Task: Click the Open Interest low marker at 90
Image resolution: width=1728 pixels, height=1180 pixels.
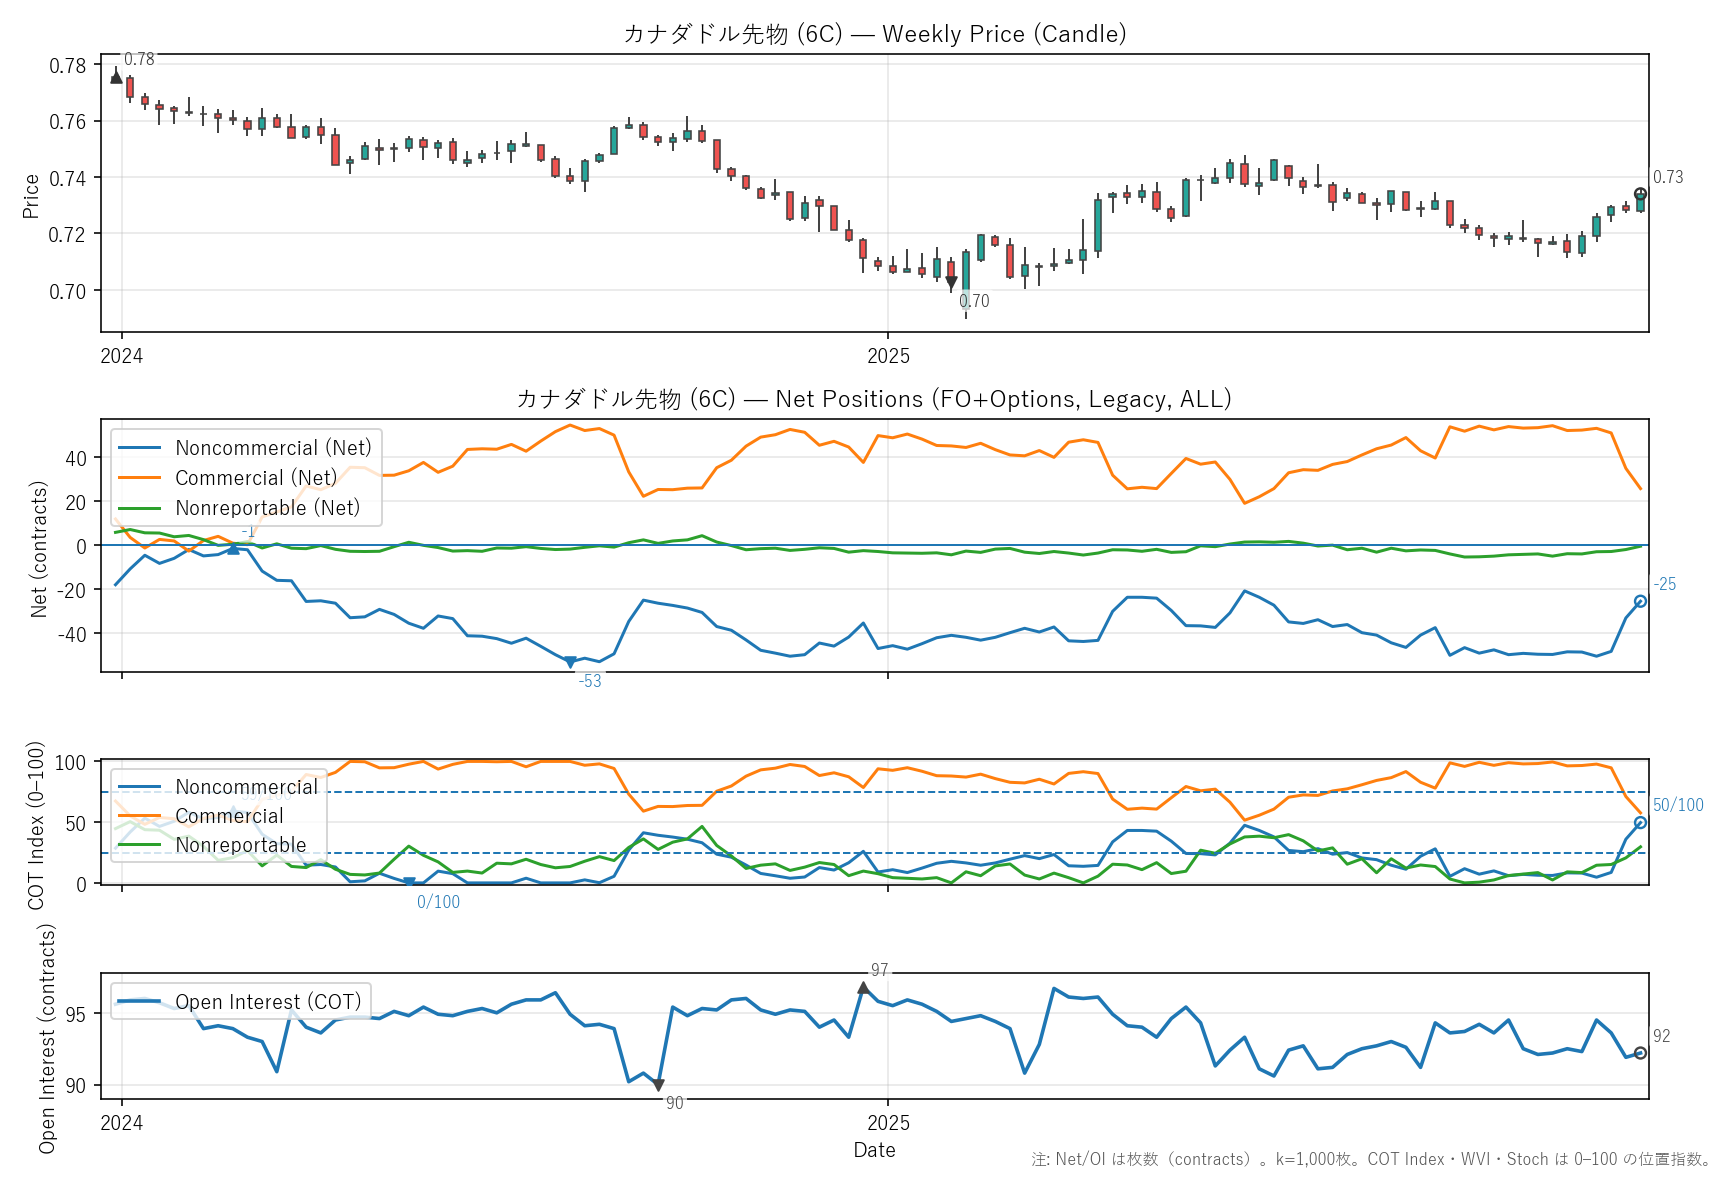Action: (x=658, y=1085)
